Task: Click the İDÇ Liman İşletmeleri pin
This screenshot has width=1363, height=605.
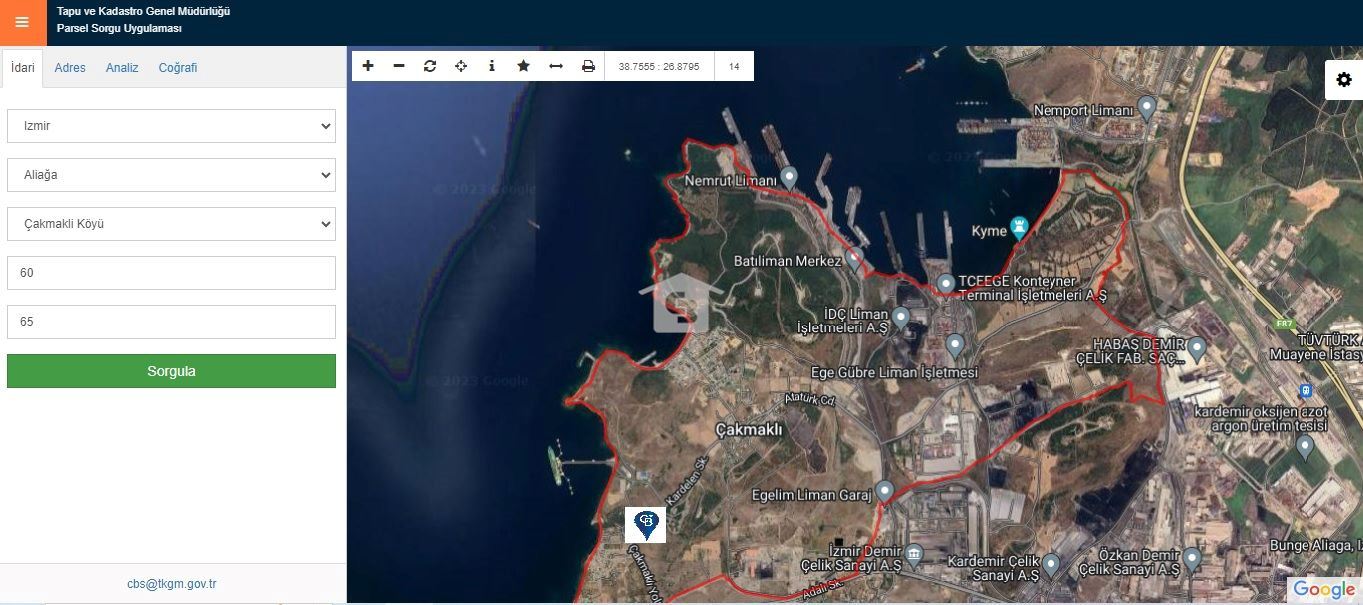Action: pyautogui.click(x=901, y=319)
